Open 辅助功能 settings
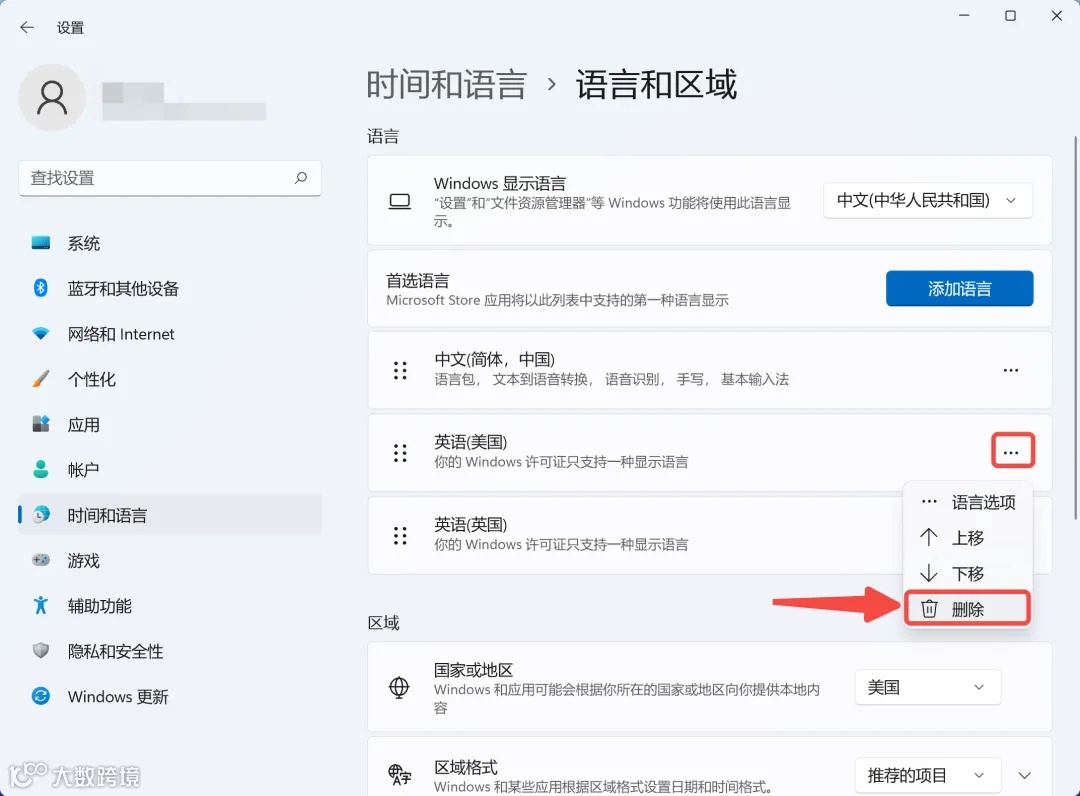This screenshot has height=796, width=1080. pos(170,605)
